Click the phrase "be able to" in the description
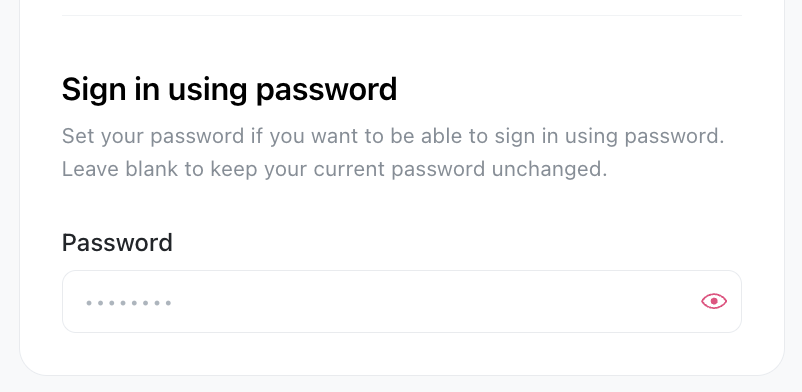Screen dimensions: 802x392 click(435, 137)
